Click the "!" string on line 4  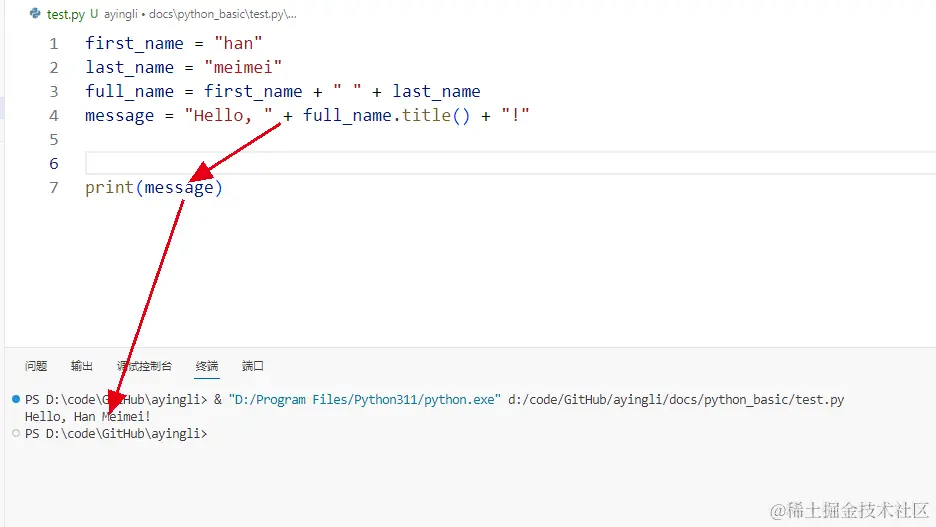tap(516, 115)
